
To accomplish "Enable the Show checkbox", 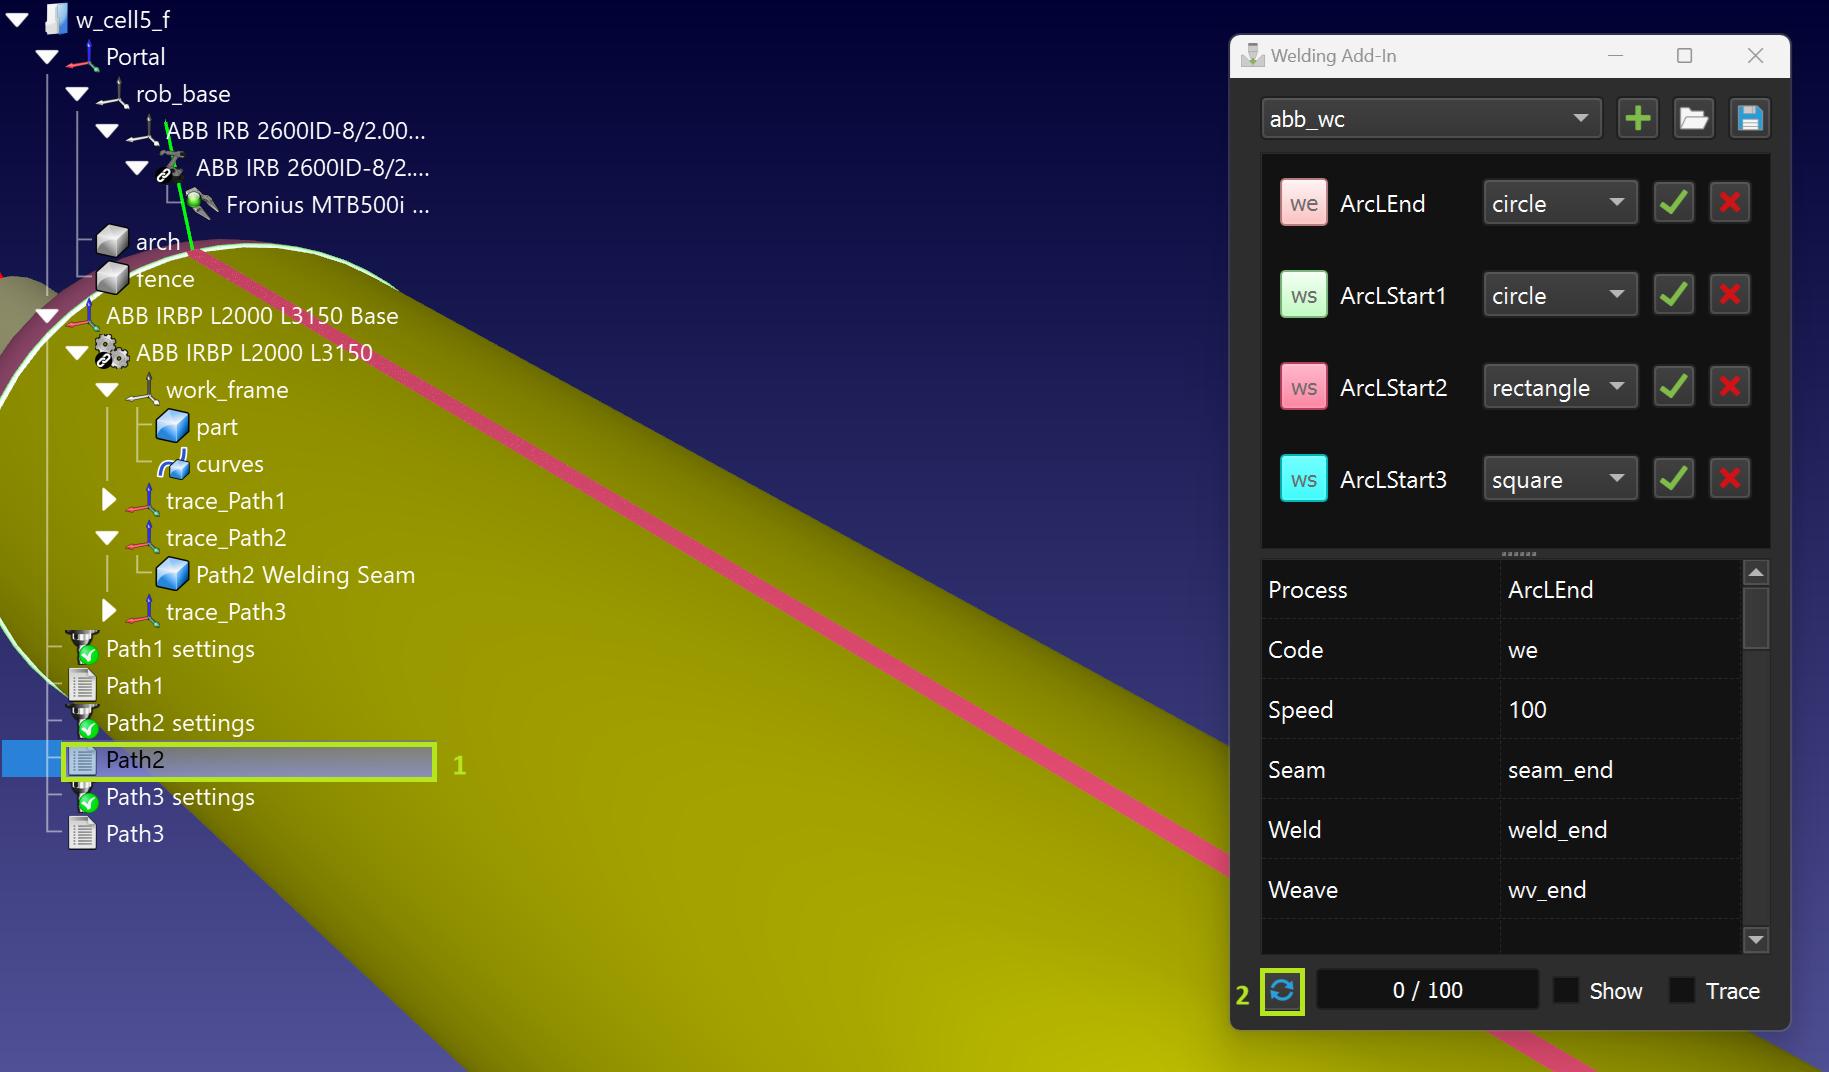I will [1567, 991].
